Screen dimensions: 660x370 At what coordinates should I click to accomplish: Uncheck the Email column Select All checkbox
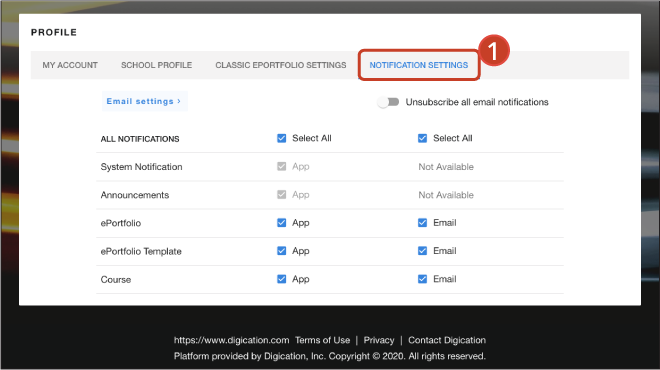pos(422,138)
